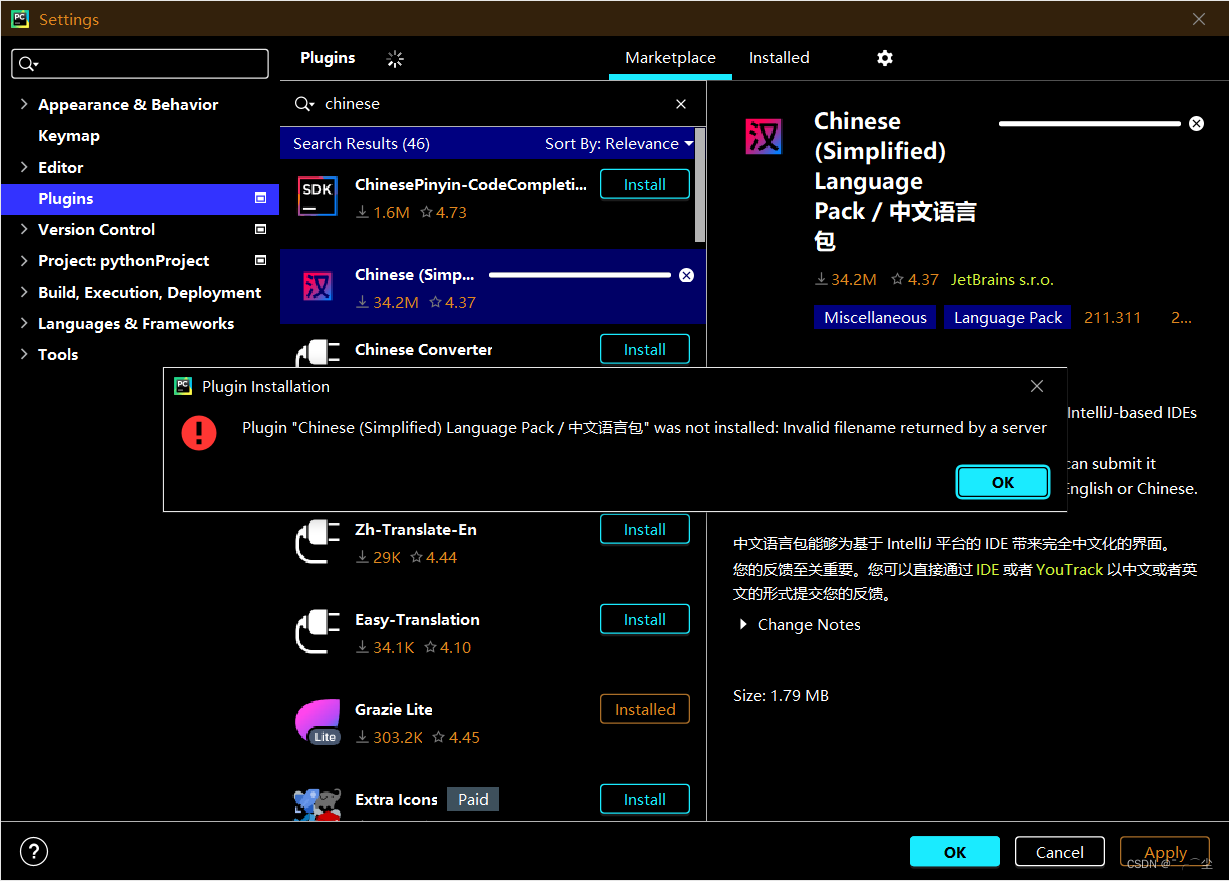Viewport: 1229px width, 881px height.
Task: Expand the Version Control node
Action: coord(24,229)
